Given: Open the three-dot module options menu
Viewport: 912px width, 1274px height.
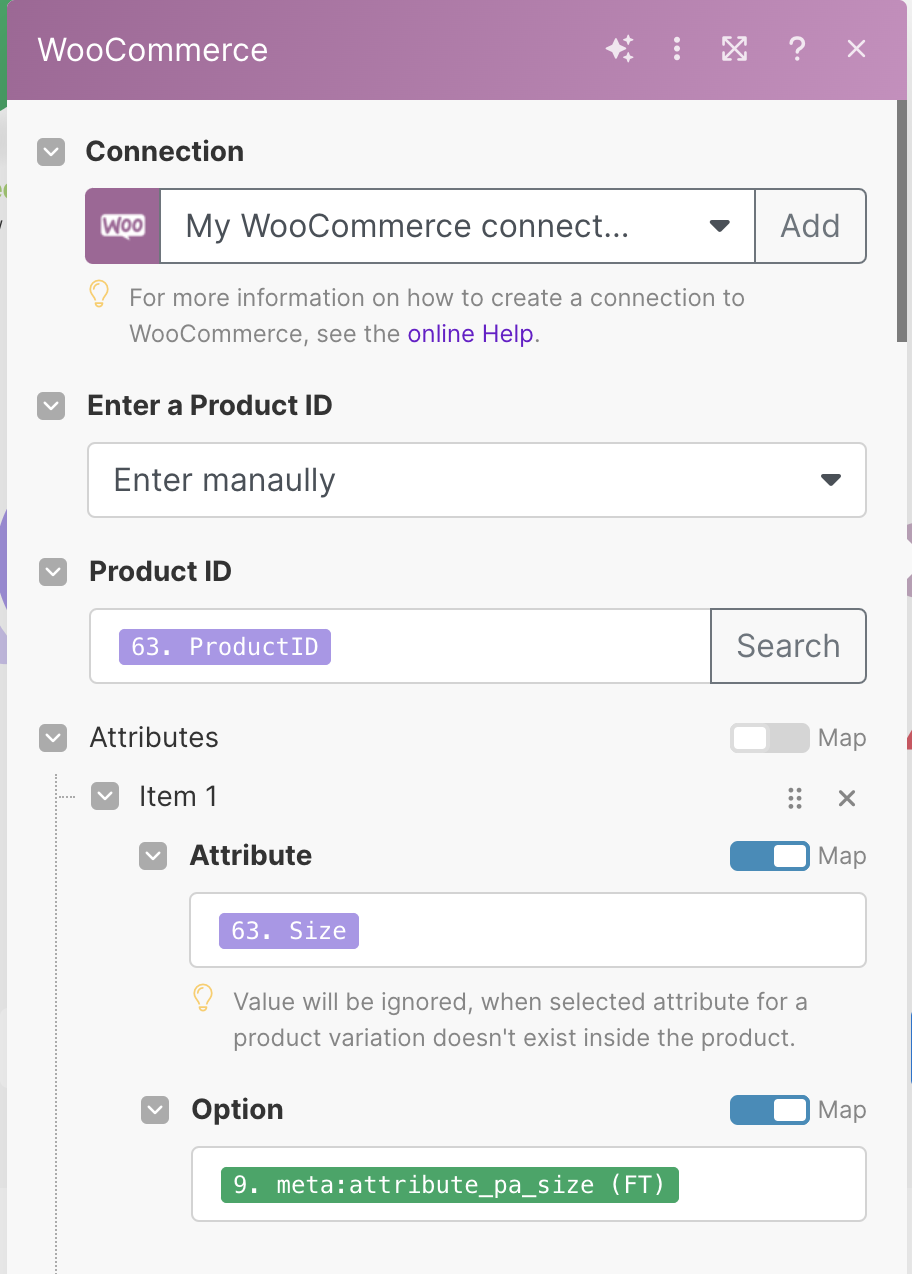Looking at the screenshot, I should [x=677, y=49].
